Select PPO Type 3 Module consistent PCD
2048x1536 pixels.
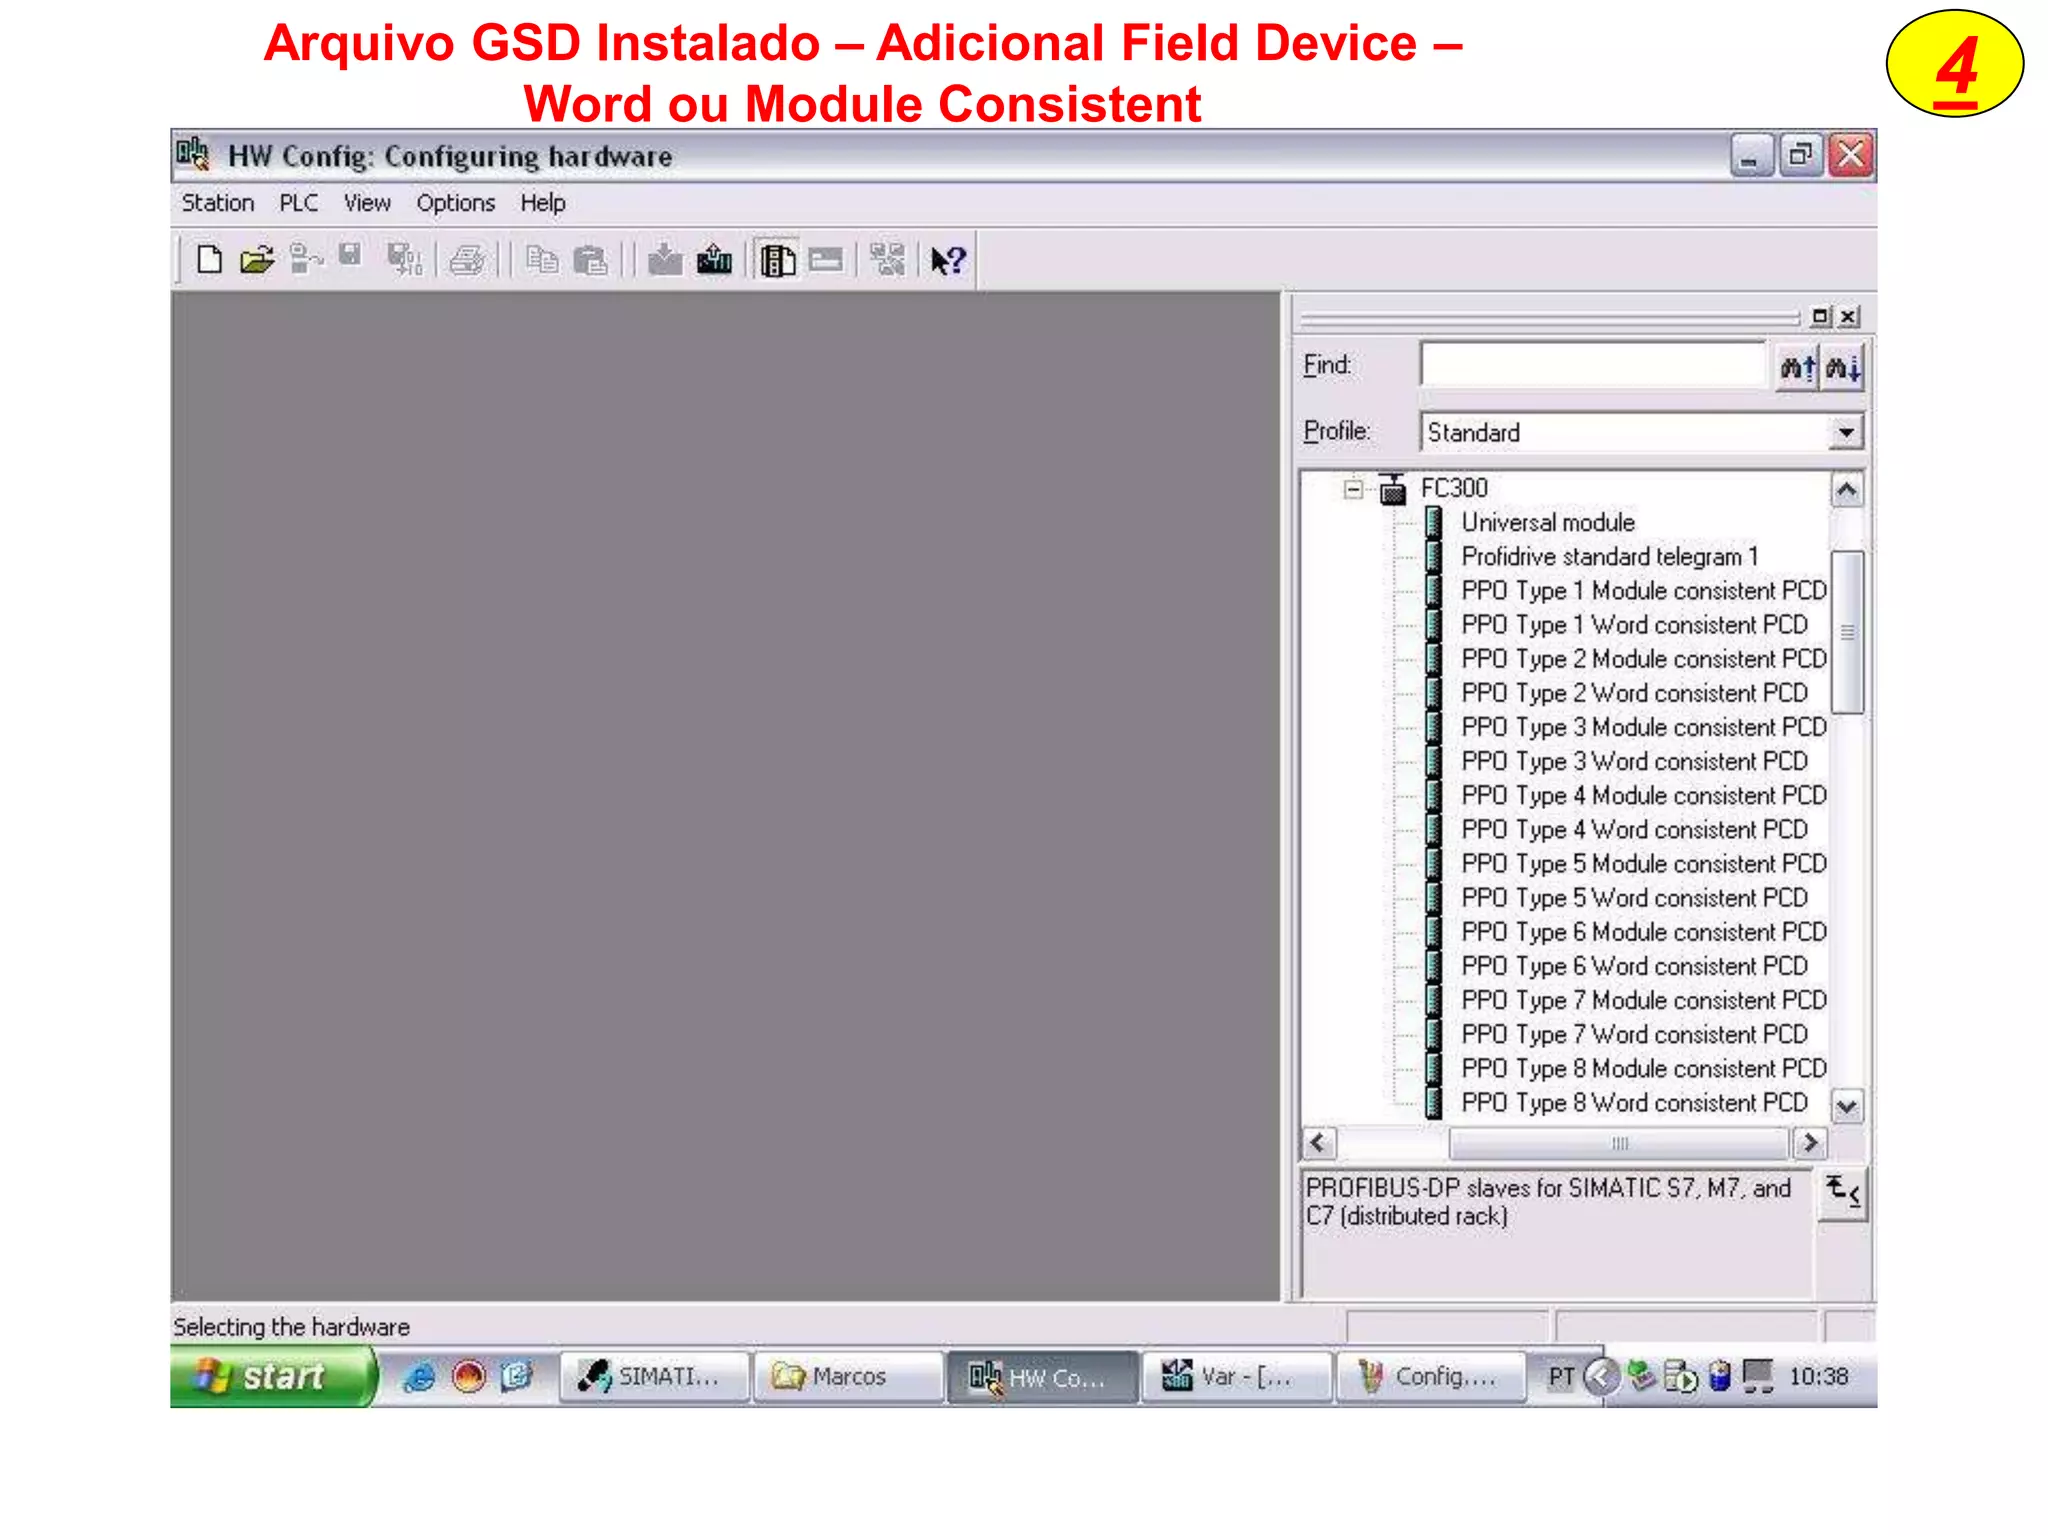[x=1643, y=726]
